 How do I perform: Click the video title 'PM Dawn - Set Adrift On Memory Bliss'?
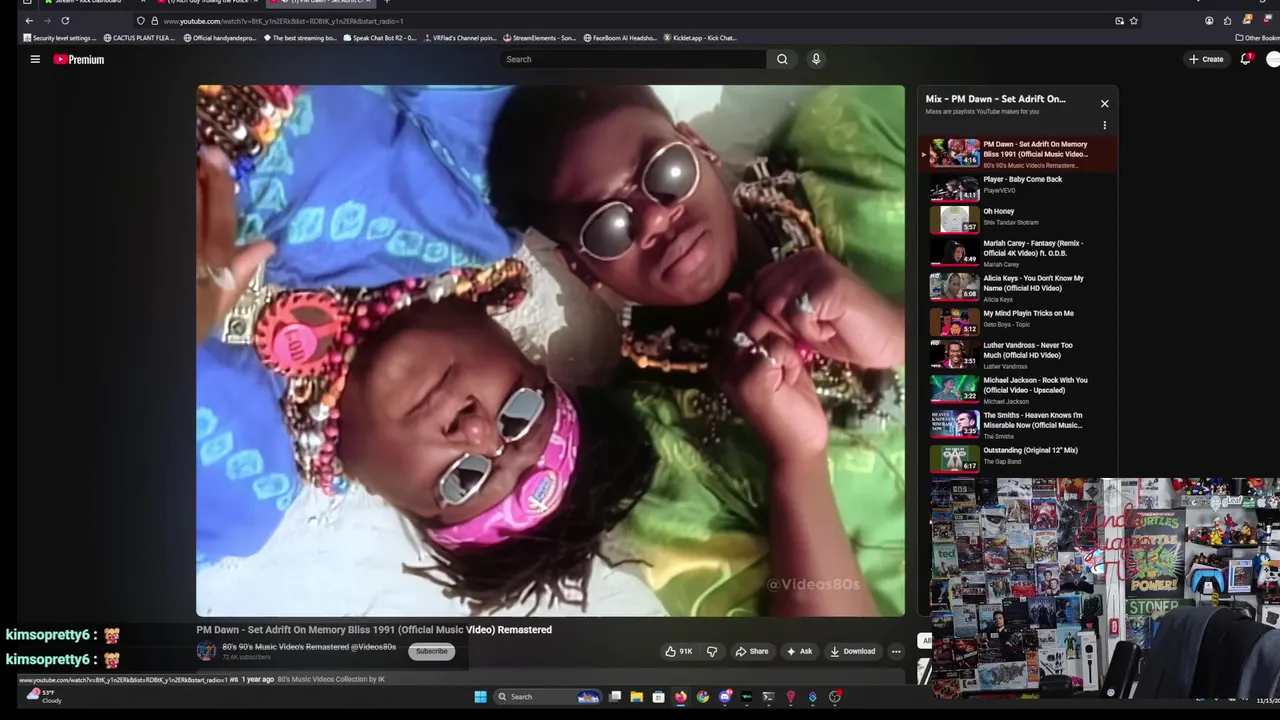coord(374,629)
